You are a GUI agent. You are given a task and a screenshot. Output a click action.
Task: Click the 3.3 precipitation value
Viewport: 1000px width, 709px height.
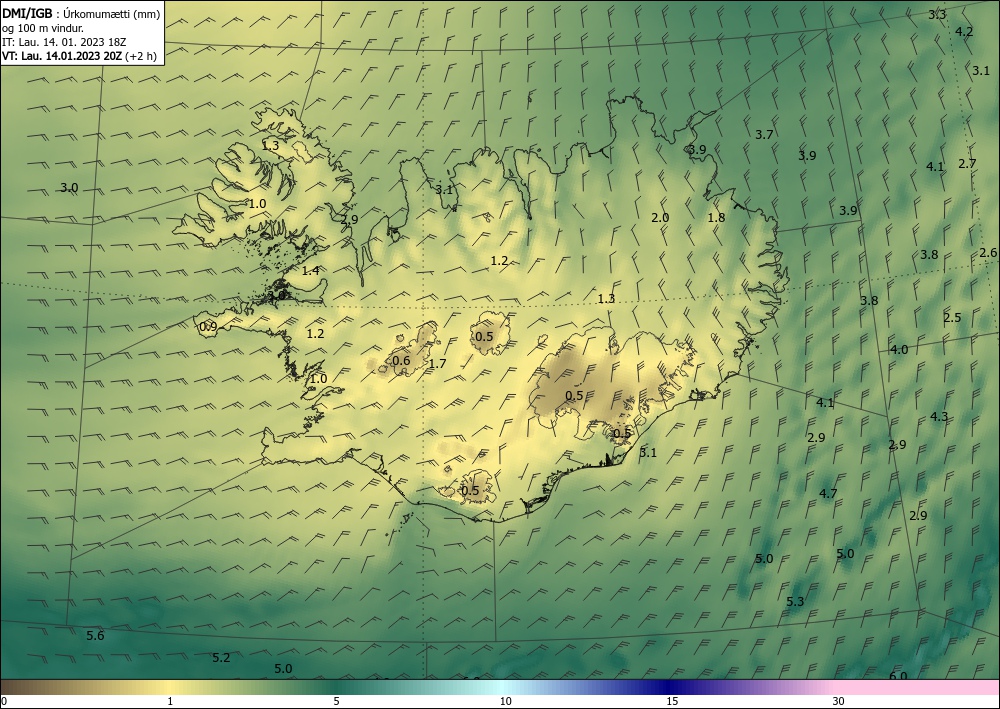937,15
